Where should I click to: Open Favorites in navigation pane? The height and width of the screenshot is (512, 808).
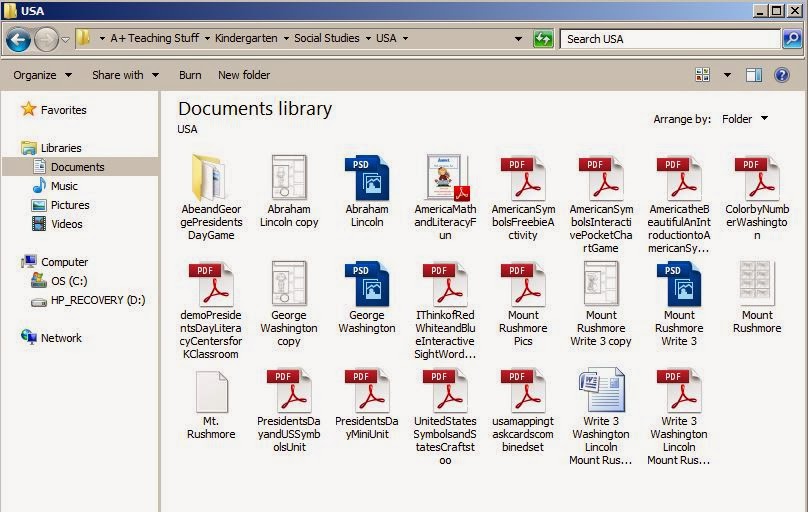coord(54,110)
